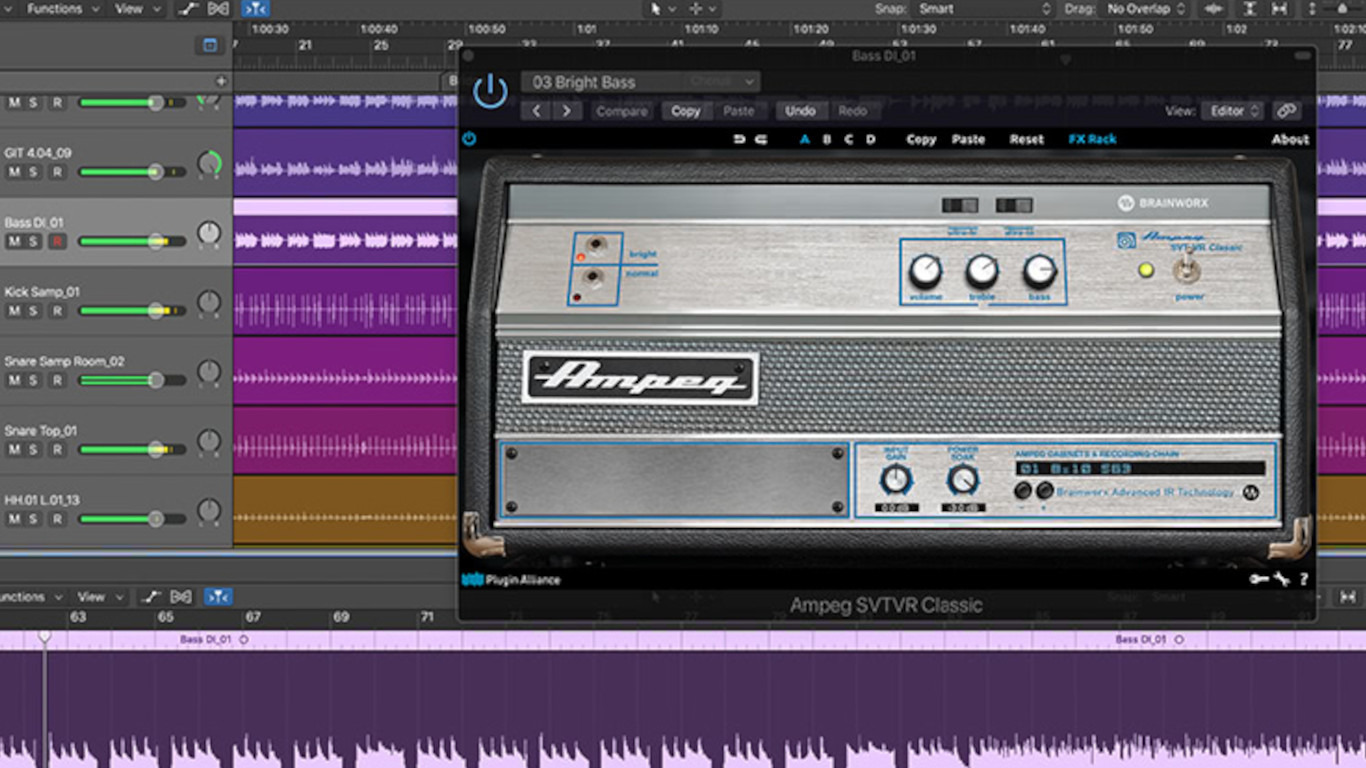Image resolution: width=1366 pixels, height=768 pixels.
Task: Click the gray Copy button beside Compare
Action: click(x=686, y=111)
